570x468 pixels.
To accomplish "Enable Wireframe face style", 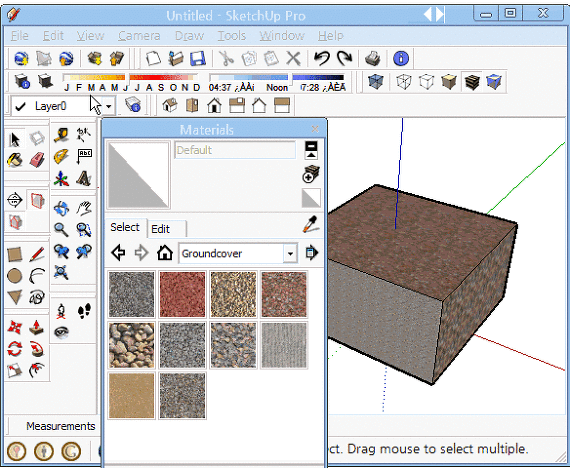I will (404, 81).
